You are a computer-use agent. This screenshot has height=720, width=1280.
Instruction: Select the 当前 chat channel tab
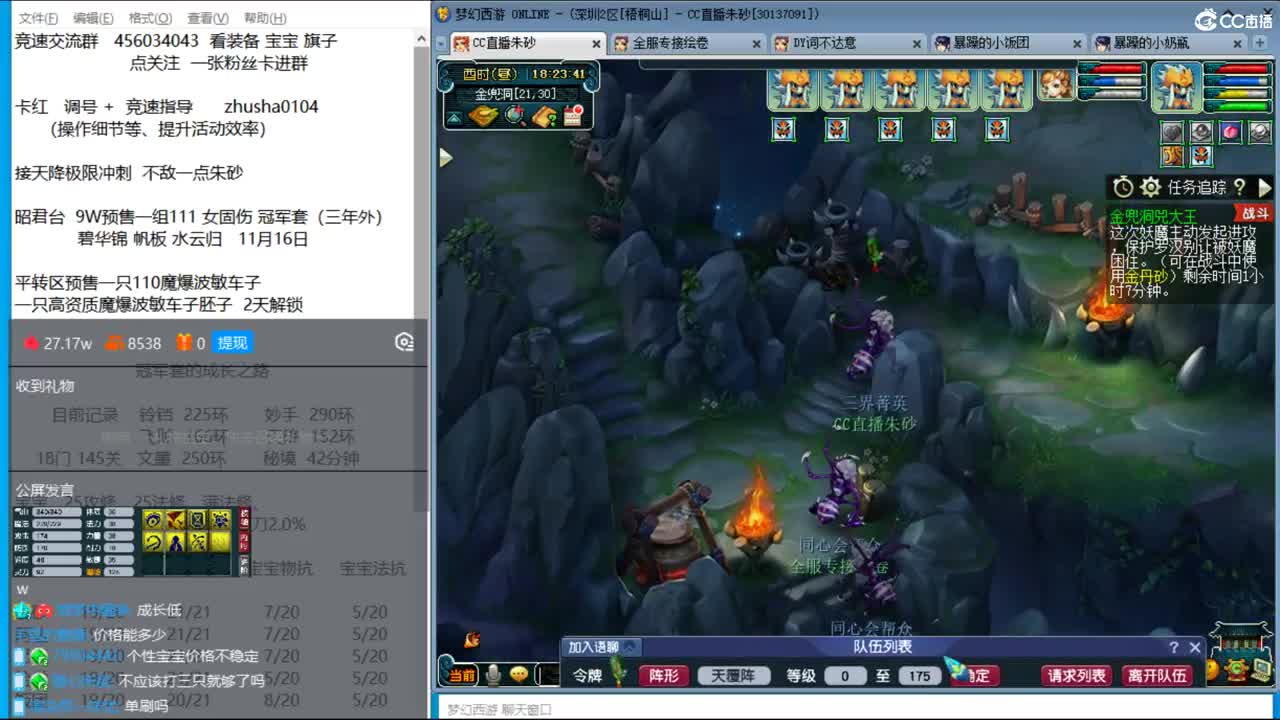[x=461, y=675]
